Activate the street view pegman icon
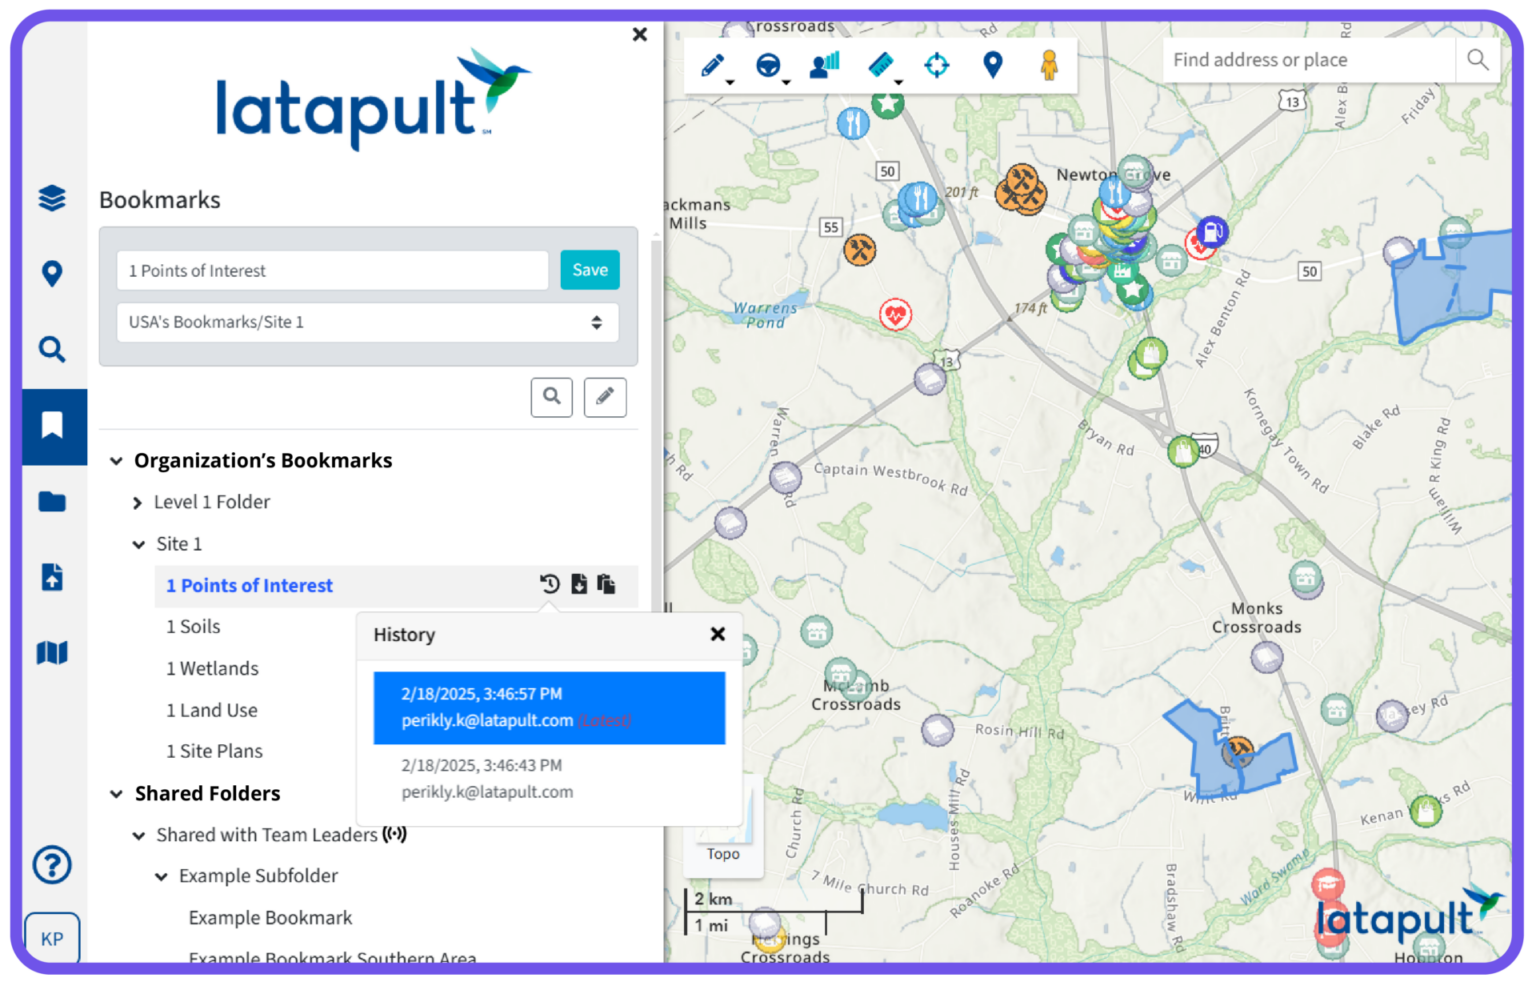The height and width of the screenshot is (986, 1536). [x=1049, y=66]
